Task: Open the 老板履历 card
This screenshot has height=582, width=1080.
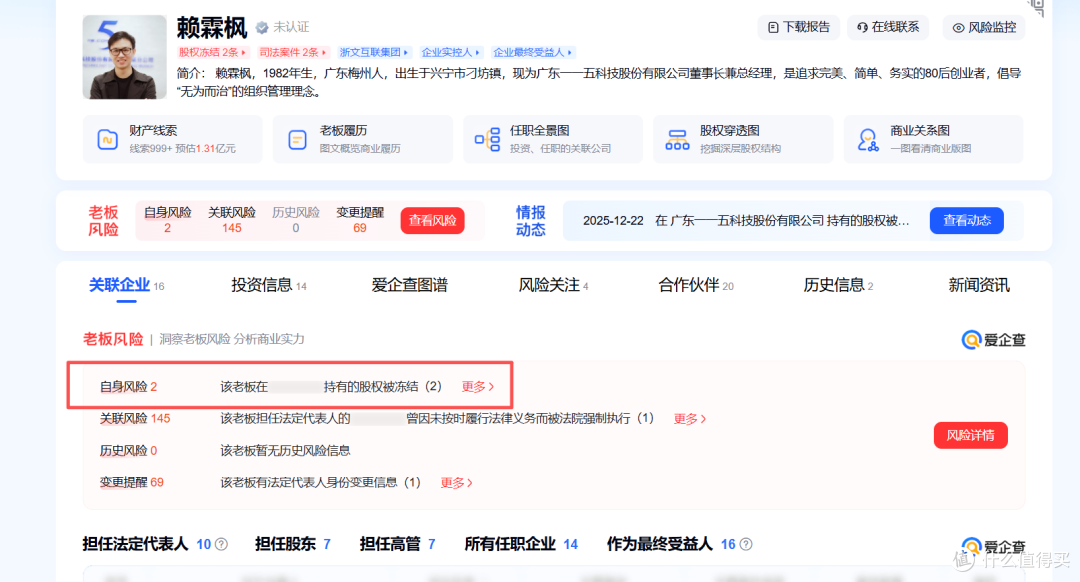Action: pos(363,140)
